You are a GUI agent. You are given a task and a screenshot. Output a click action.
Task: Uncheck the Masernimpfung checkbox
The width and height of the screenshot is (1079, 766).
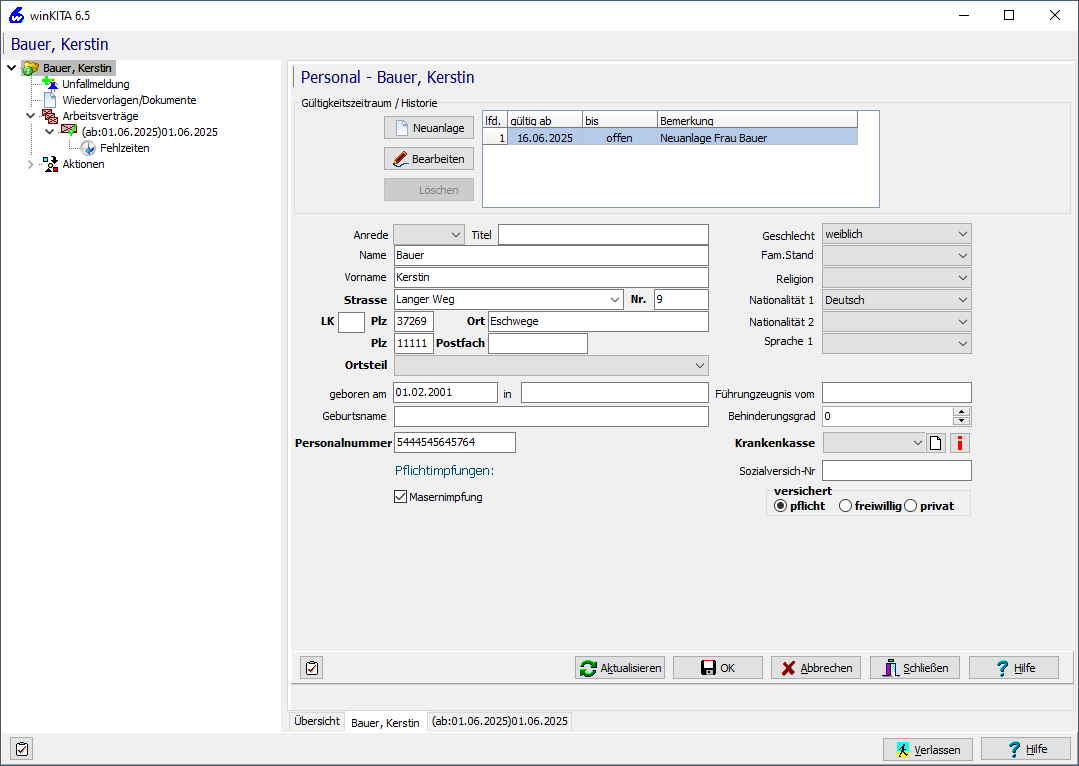[401, 497]
